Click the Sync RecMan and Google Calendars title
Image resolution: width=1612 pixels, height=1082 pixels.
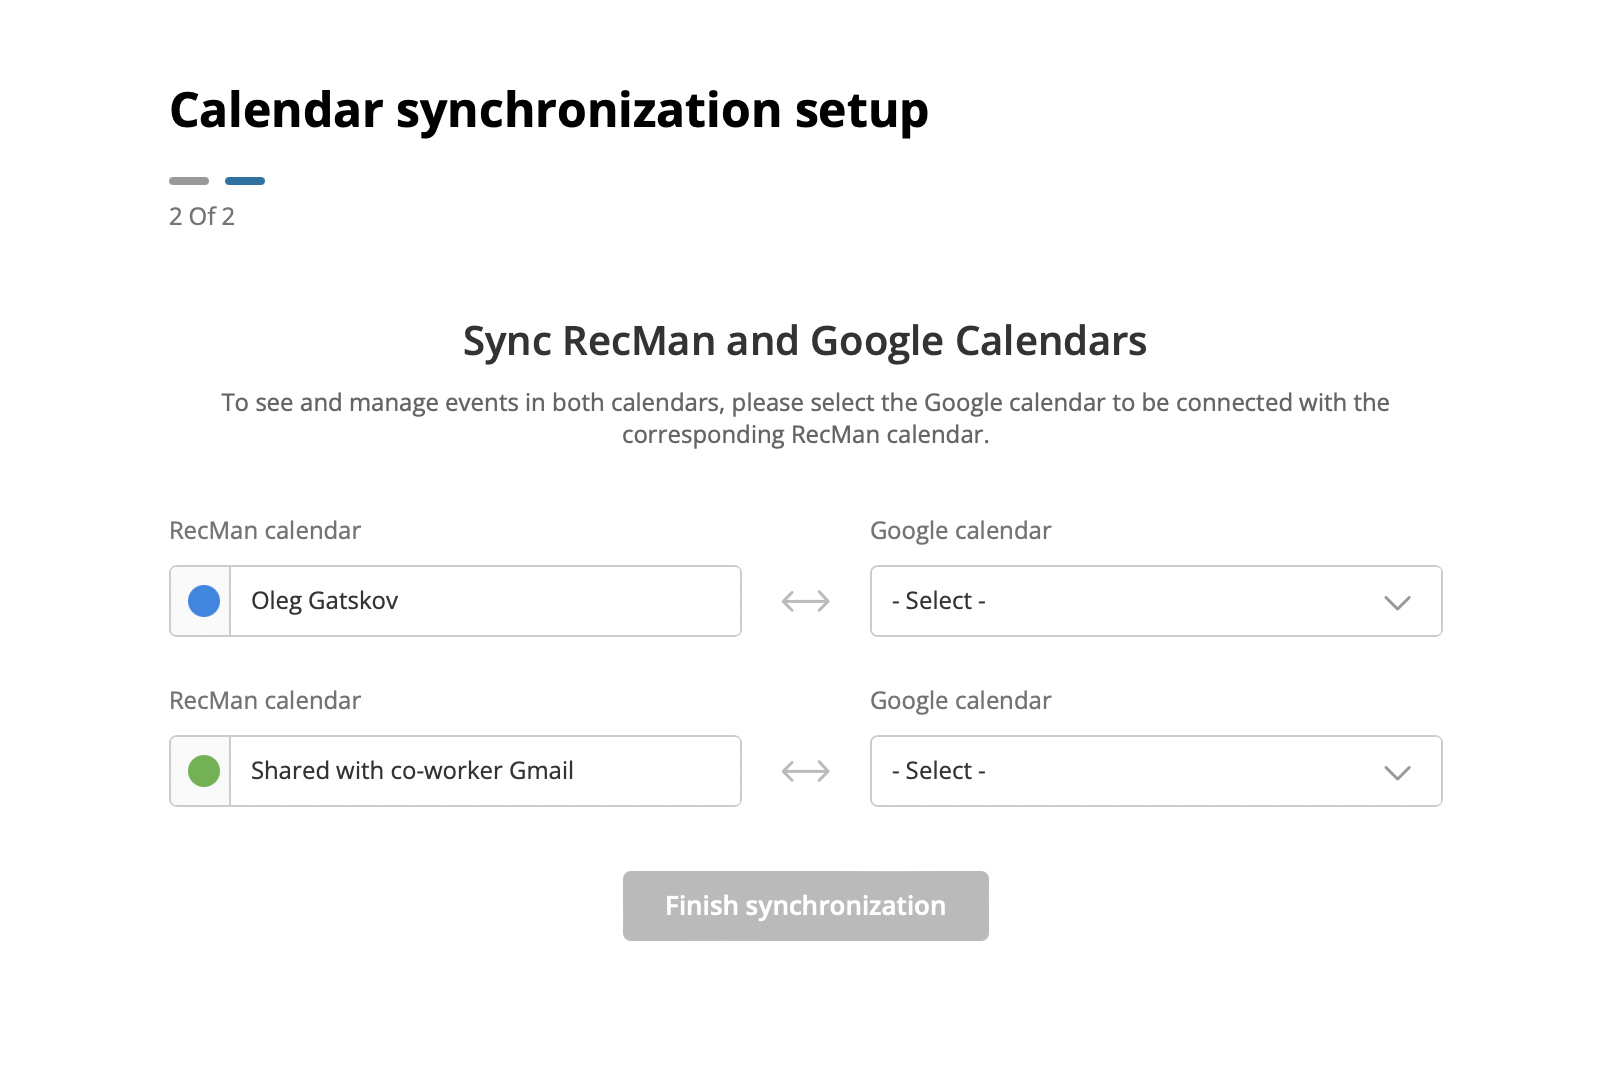pos(805,341)
